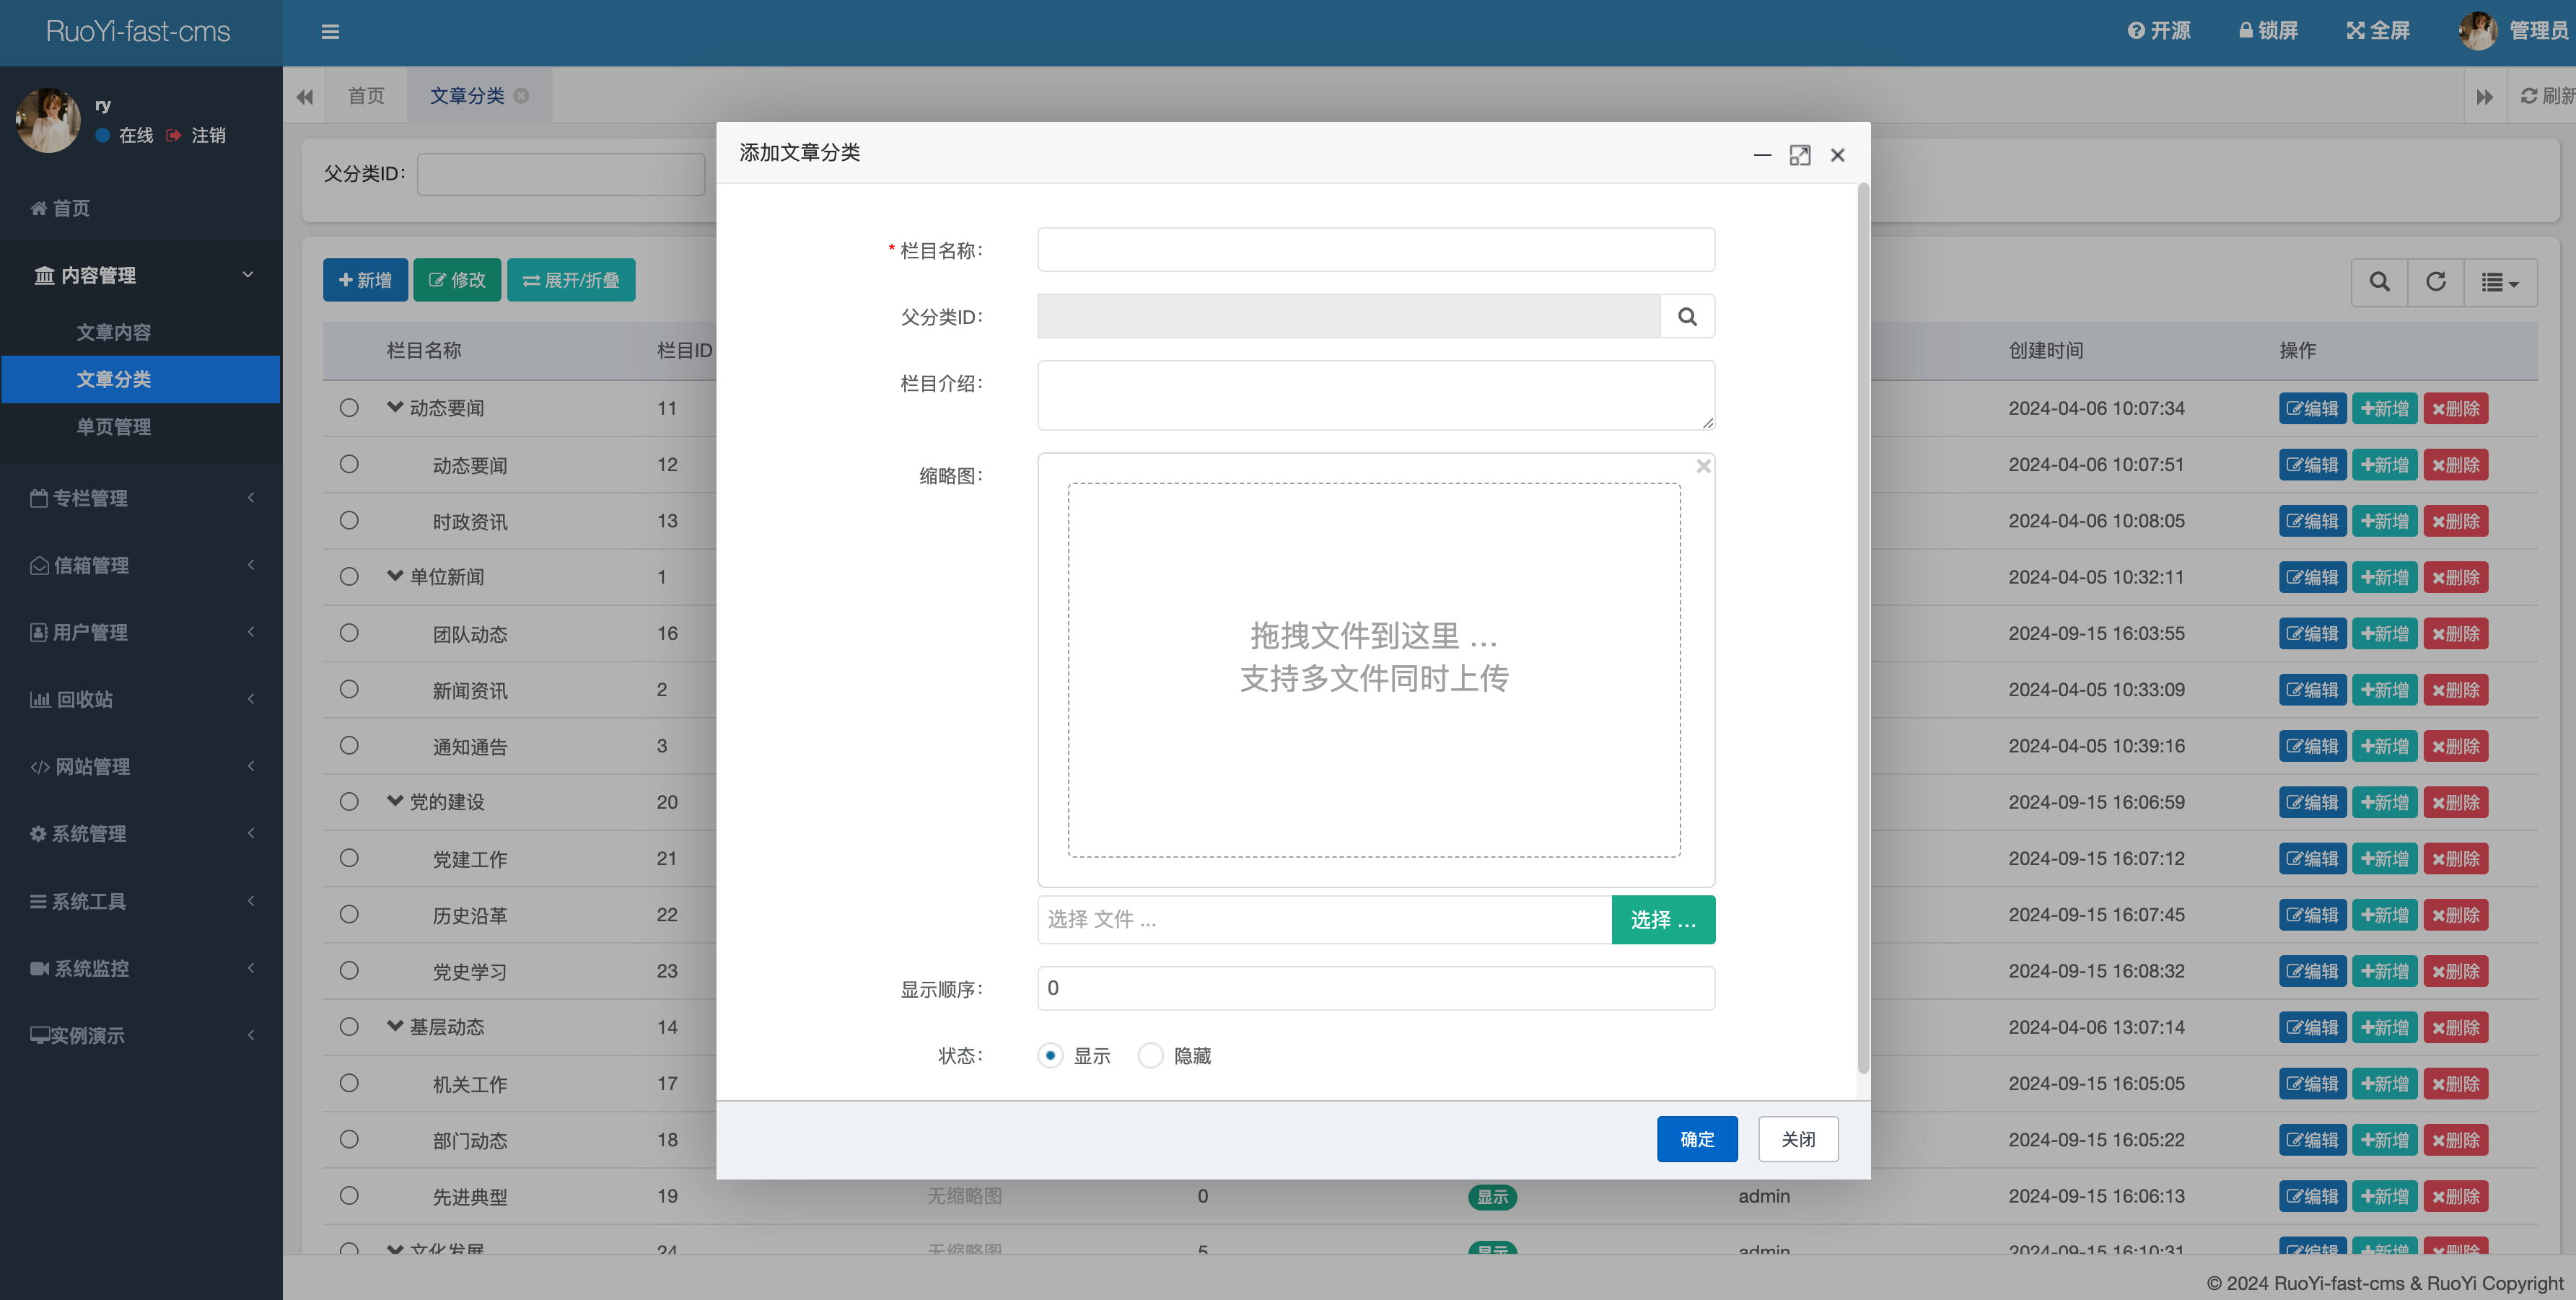Click 选择 to browse thumbnail files
This screenshot has height=1300, width=2576.
point(1662,919)
